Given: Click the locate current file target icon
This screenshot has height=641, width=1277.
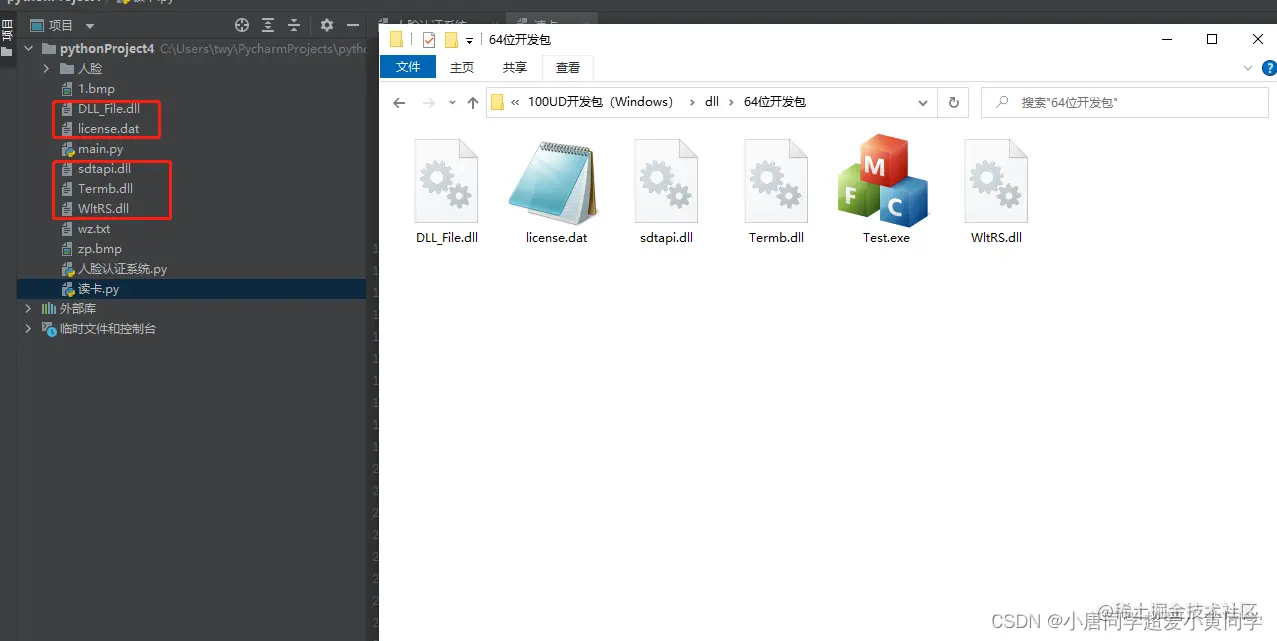Looking at the screenshot, I should [x=242, y=25].
